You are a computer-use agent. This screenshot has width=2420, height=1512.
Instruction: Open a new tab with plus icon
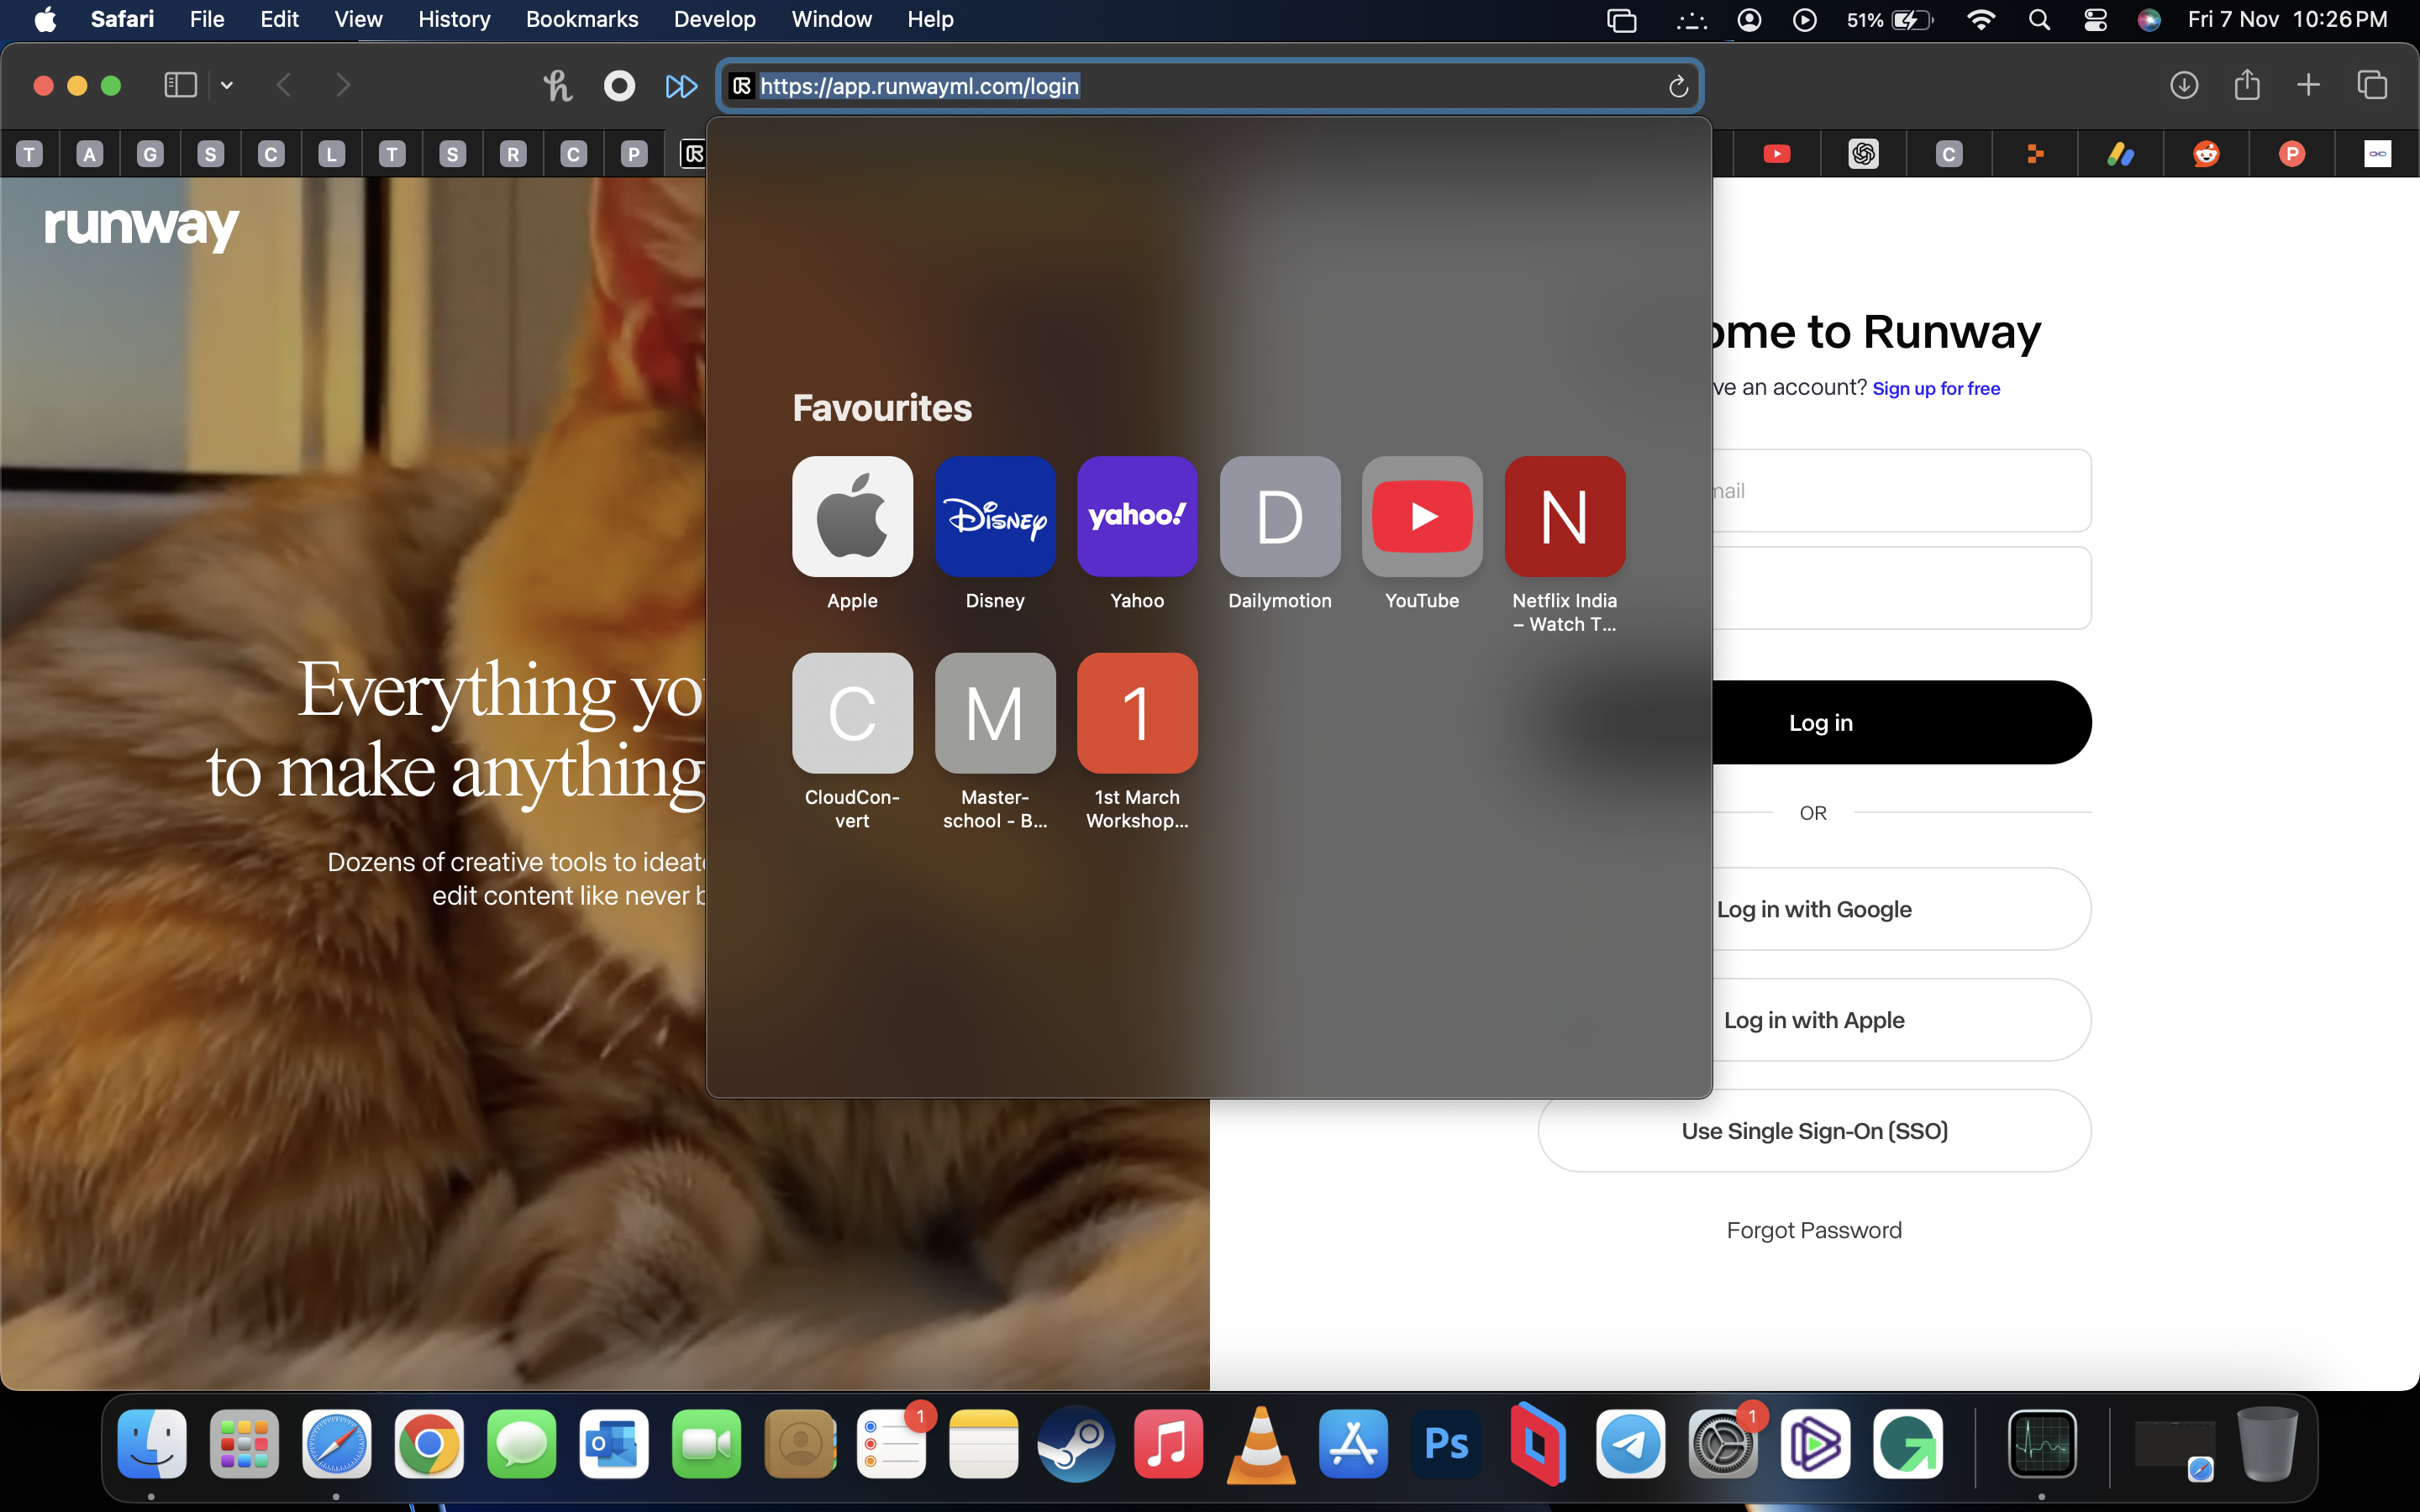pos(2308,85)
